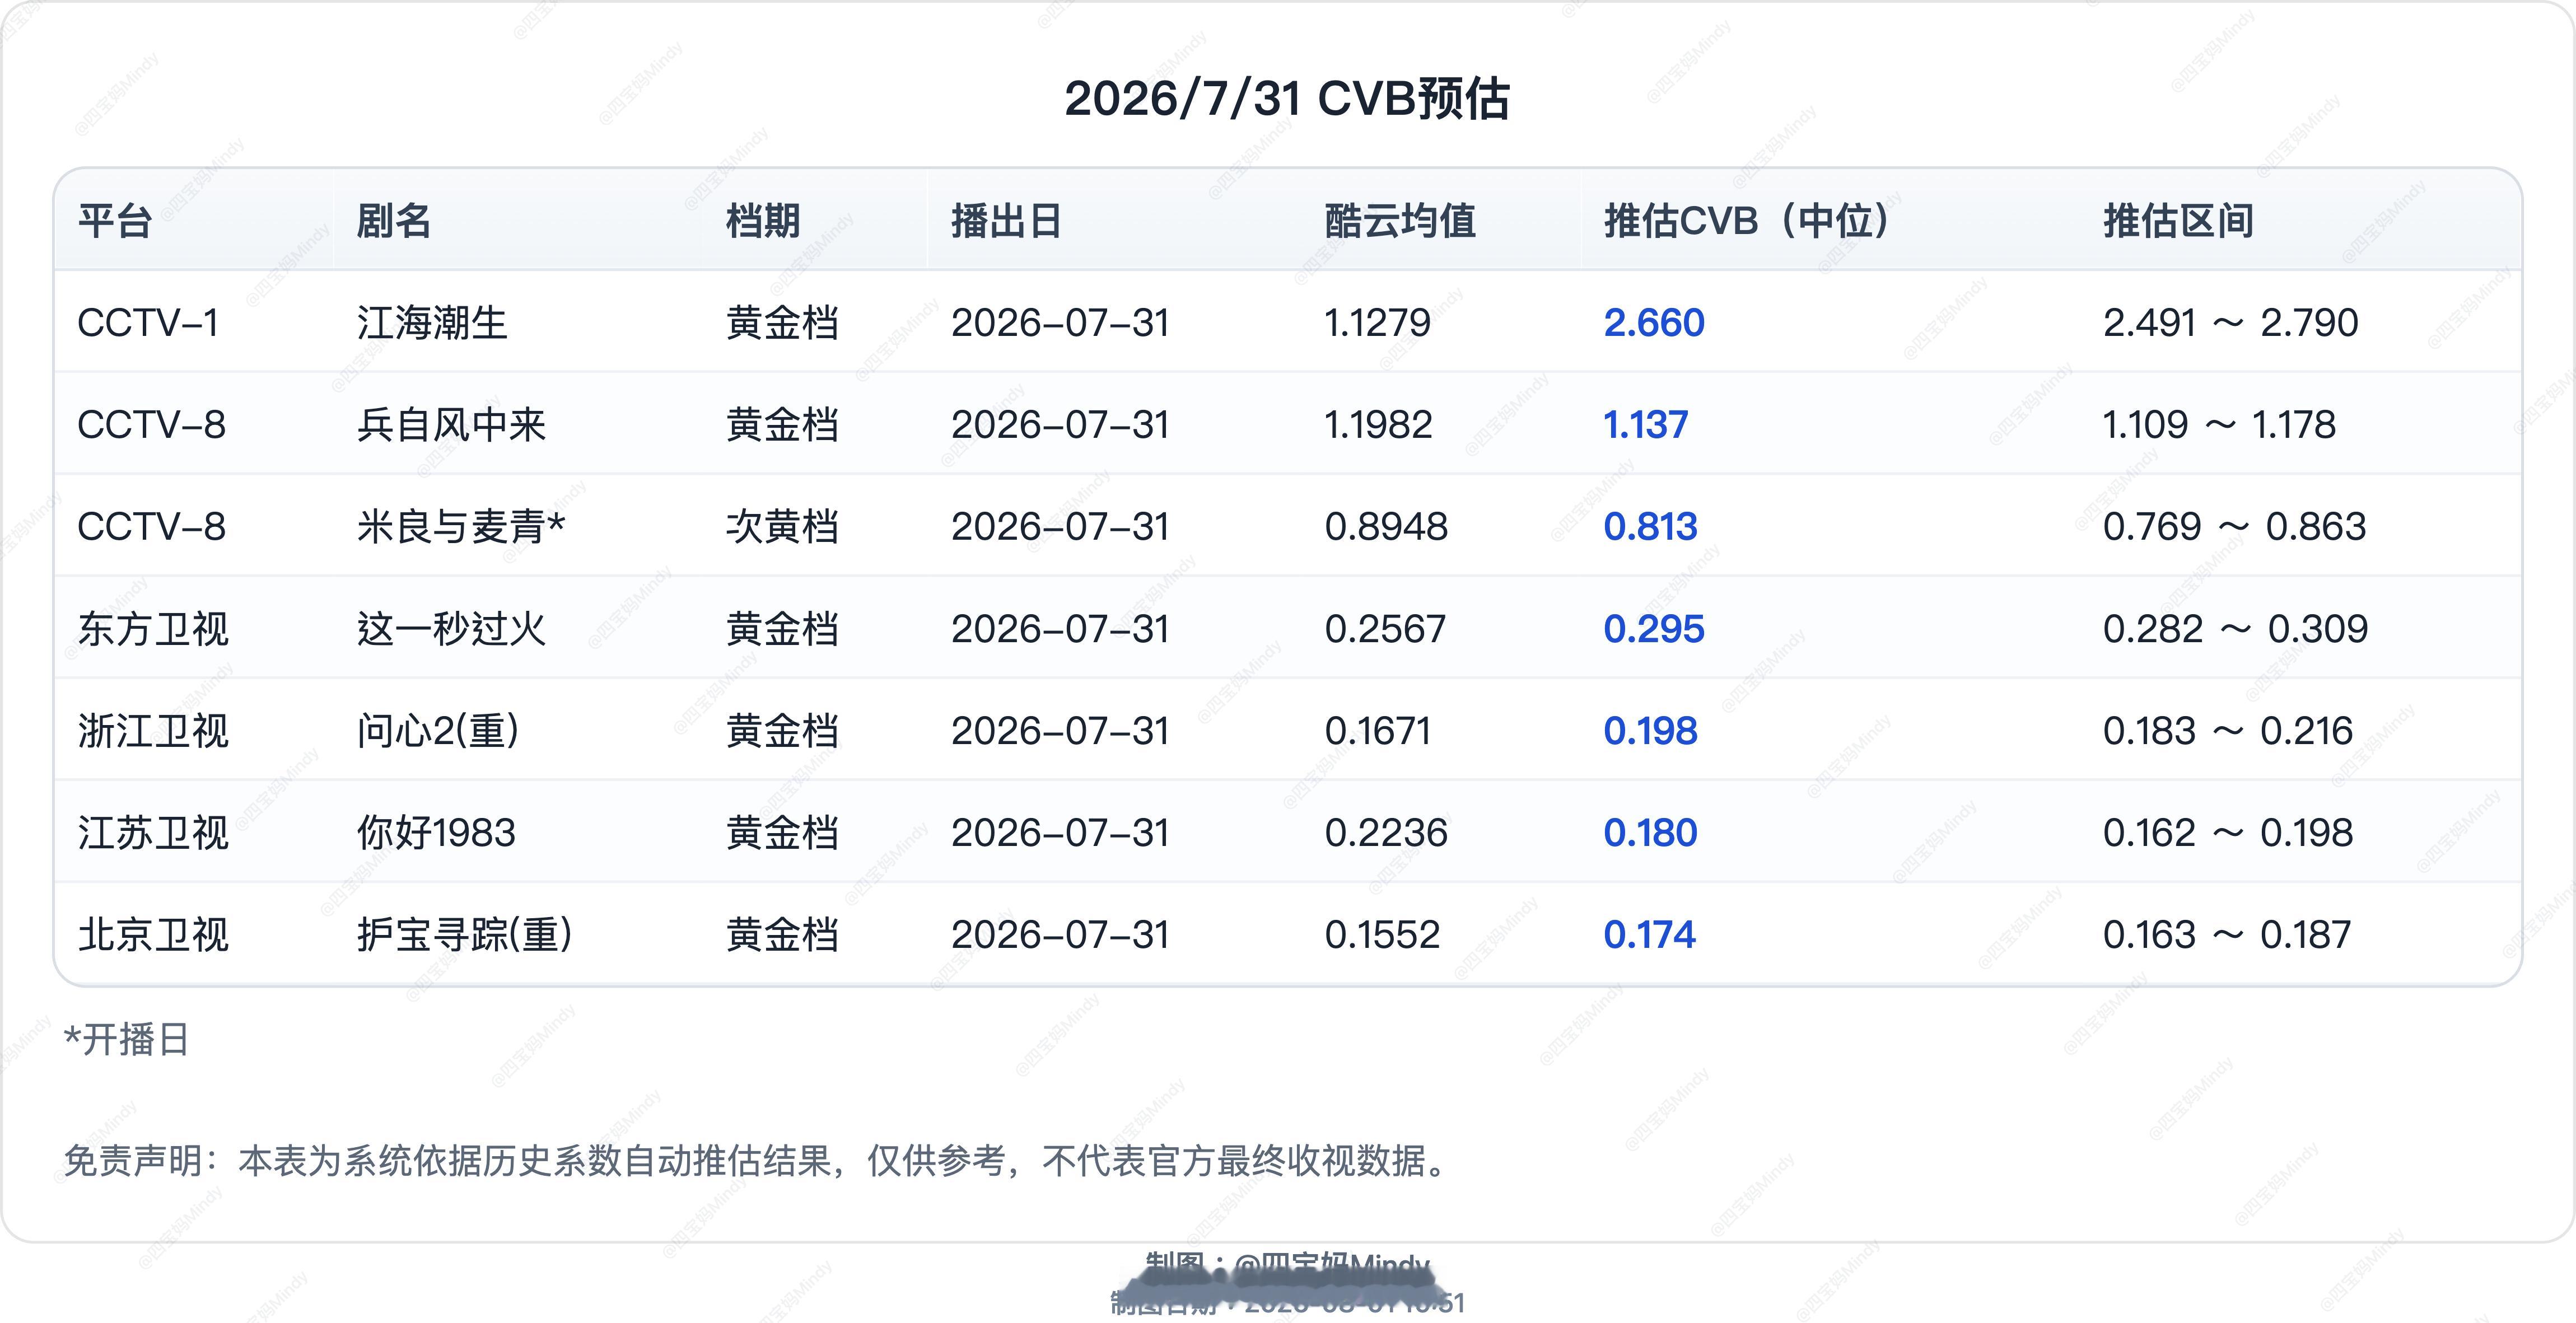Viewport: 2576px width, 1323px height.
Task: Select the '播出日' column header
Action: (1006, 221)
